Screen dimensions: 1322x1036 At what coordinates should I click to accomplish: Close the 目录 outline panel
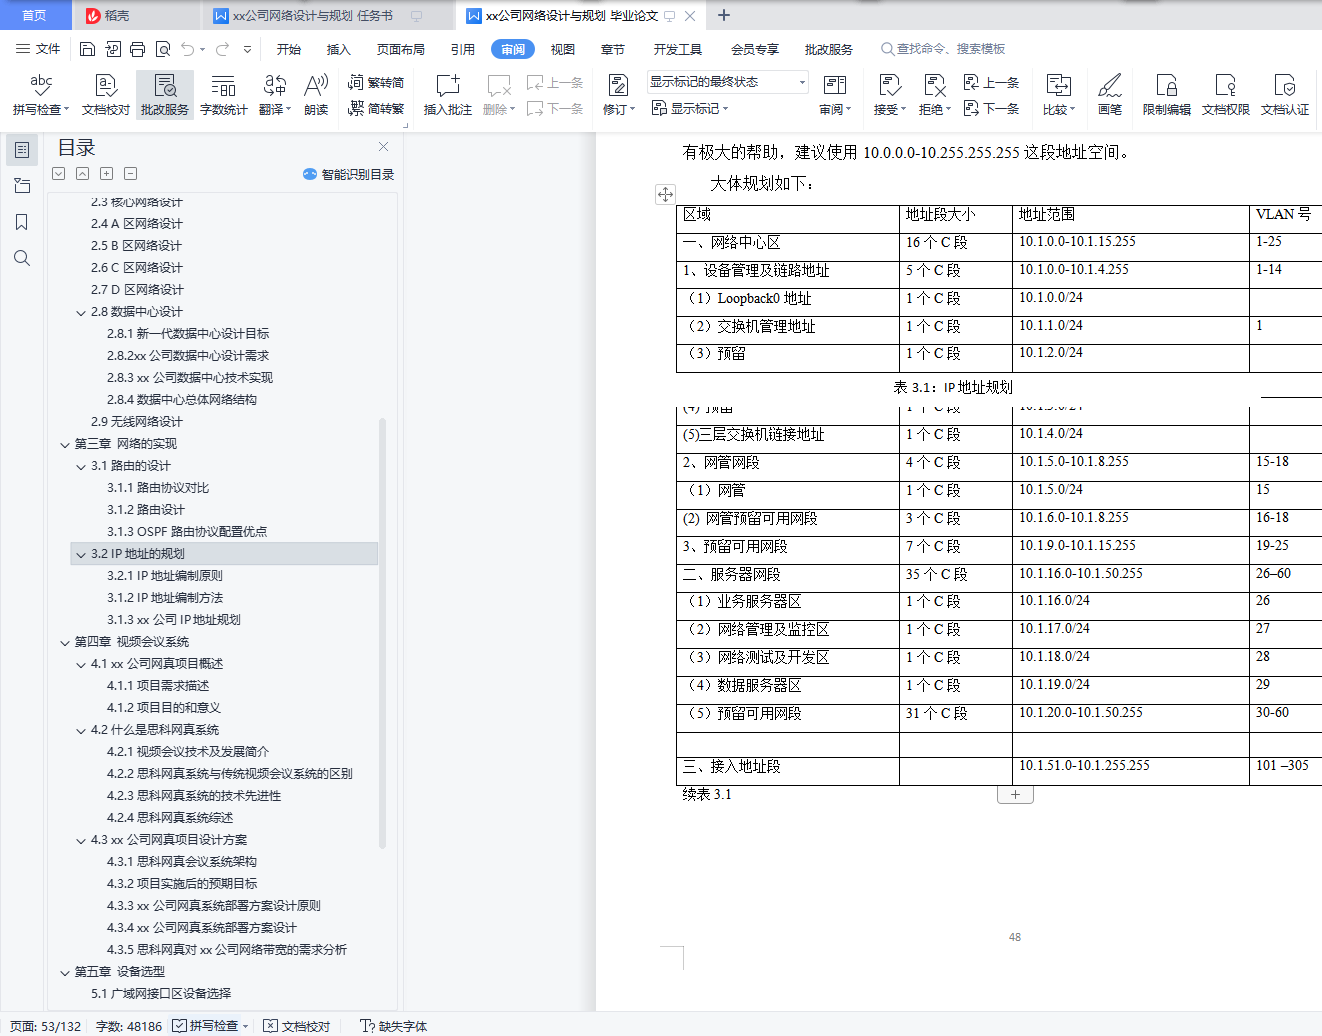tap(383, 147)
